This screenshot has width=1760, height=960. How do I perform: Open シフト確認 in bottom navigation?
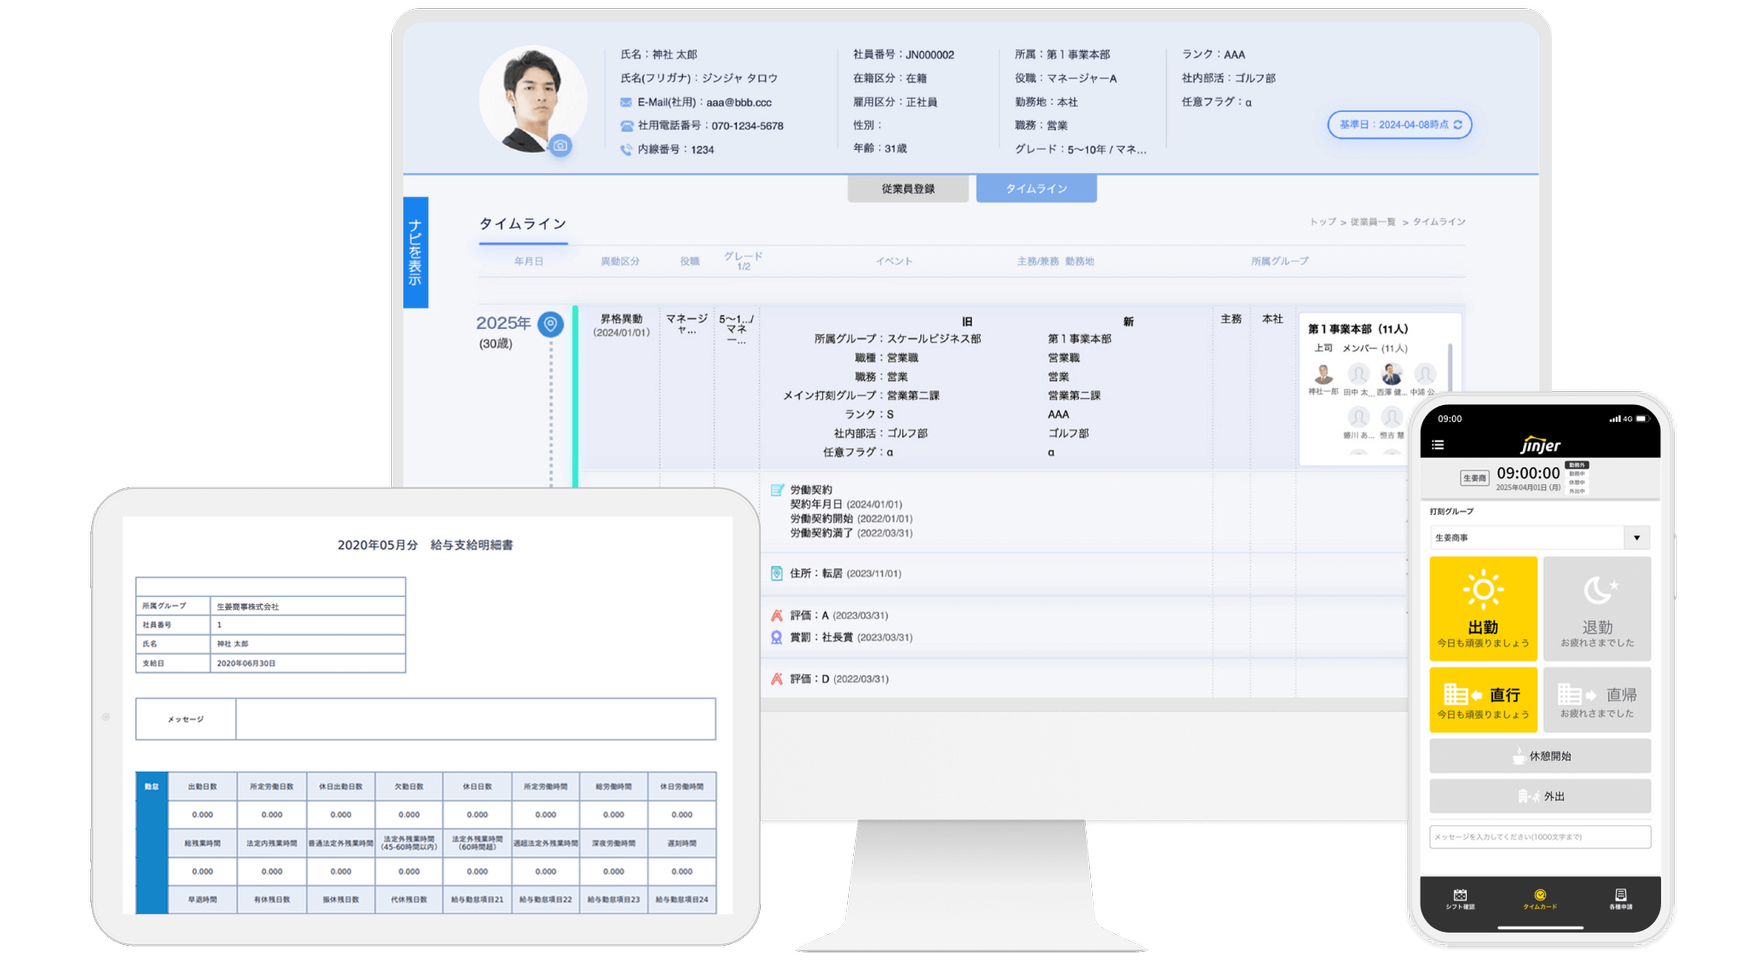tap(1460, 898)
